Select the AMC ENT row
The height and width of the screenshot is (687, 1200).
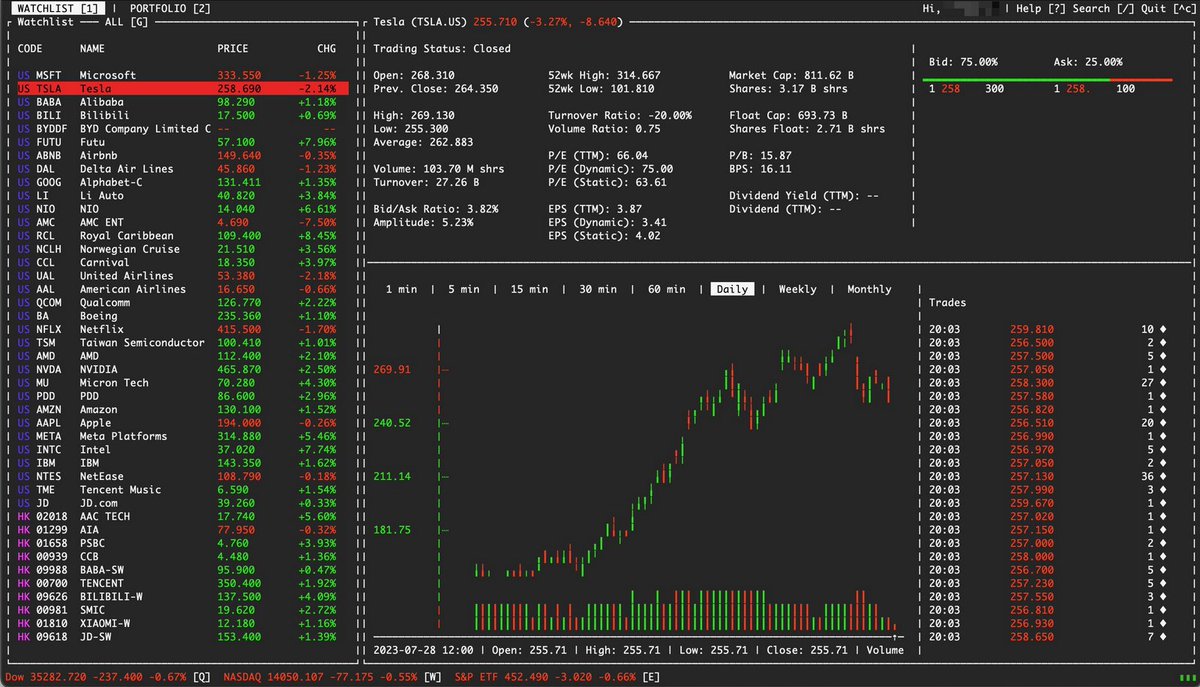[x=182, y=222]
